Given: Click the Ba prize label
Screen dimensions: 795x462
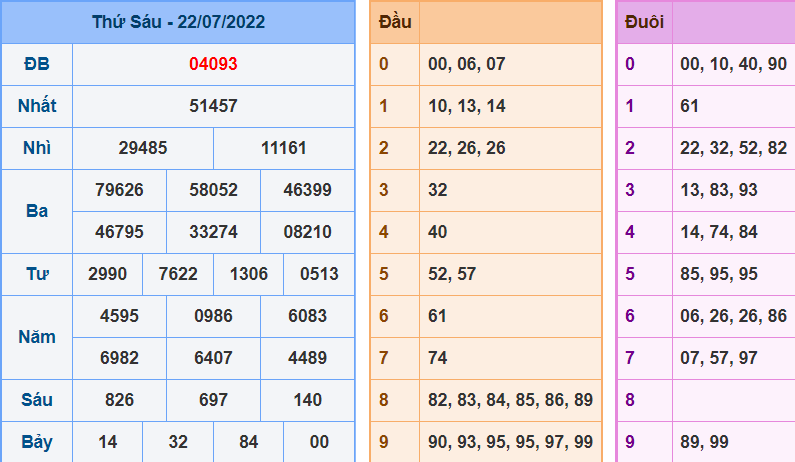Looking at the screenshot, I should [x=37, y=211].
